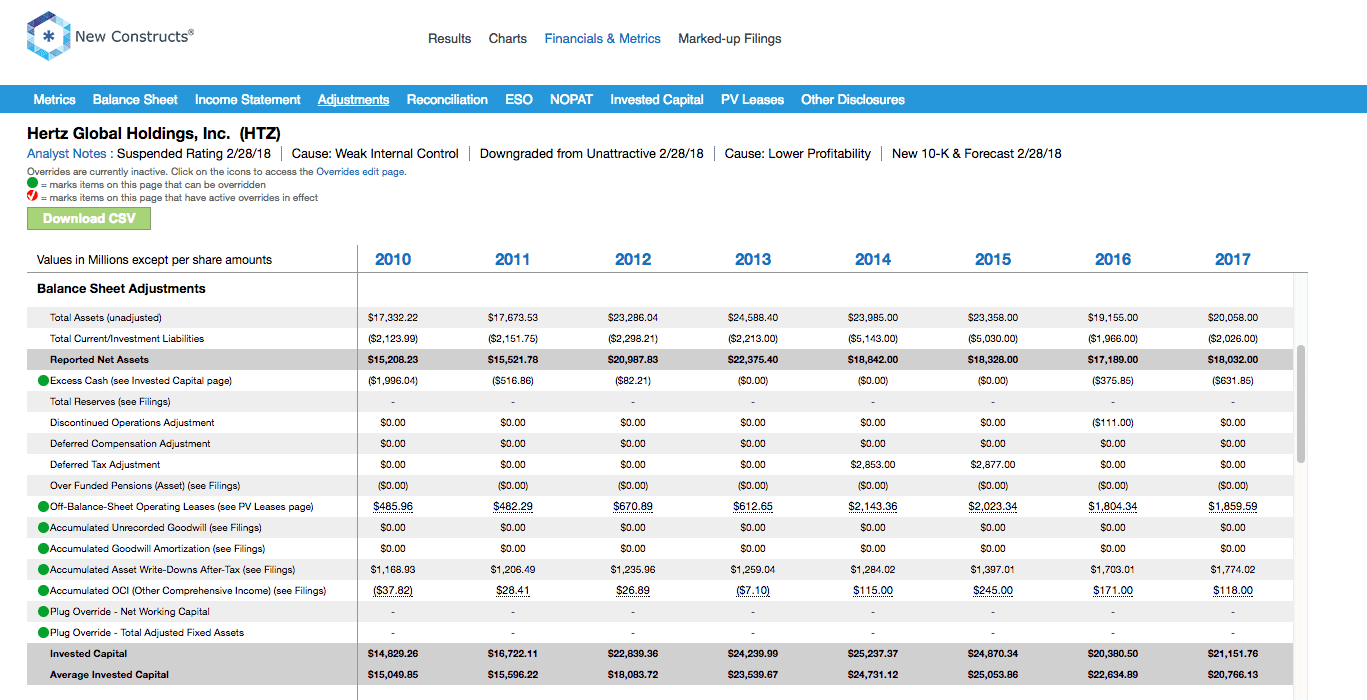Image resolution: width=1367 pixels, height=700 pixels.
Task: Click green dot for Plug Override Net Working Capital
Action: click(x=43, y=612)
